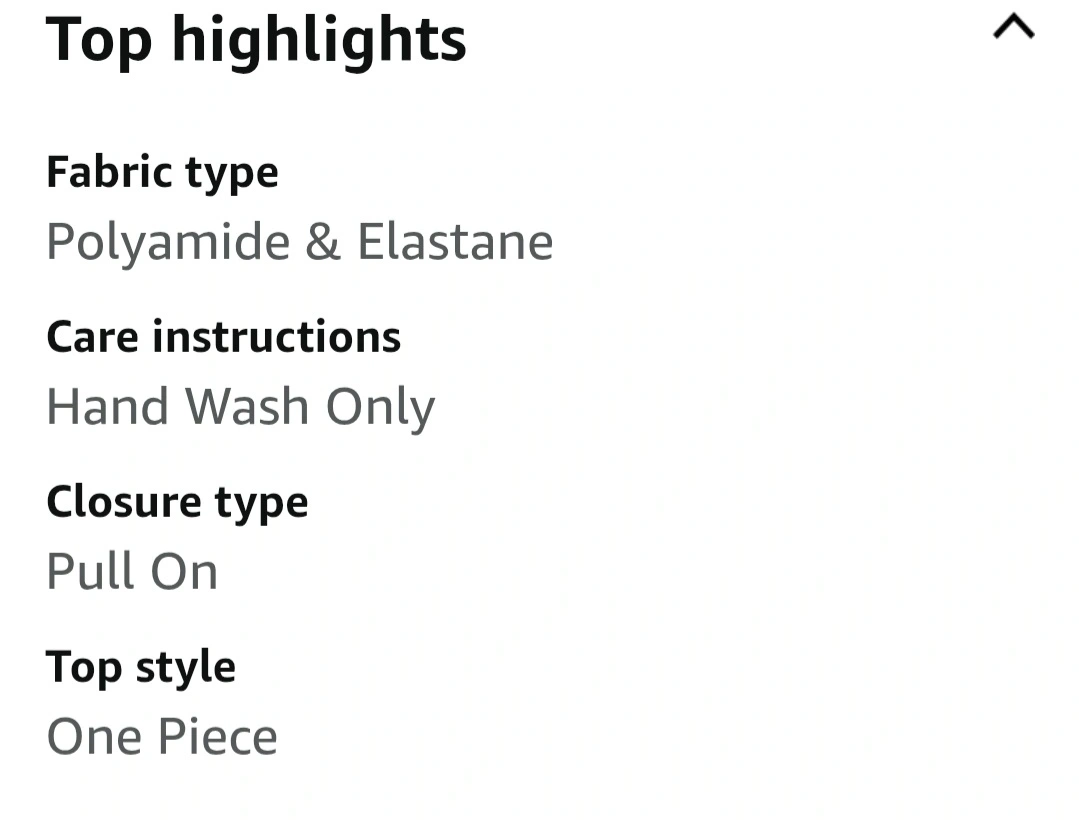Click the word Elastane
1079x820 pixels.
coord(455,242)
